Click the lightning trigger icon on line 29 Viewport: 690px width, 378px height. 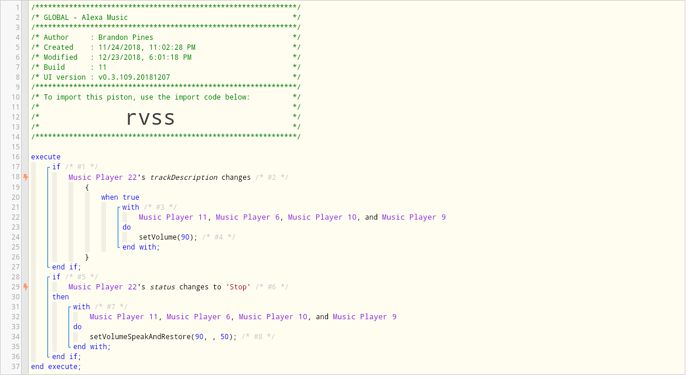(x=26, y=287)
